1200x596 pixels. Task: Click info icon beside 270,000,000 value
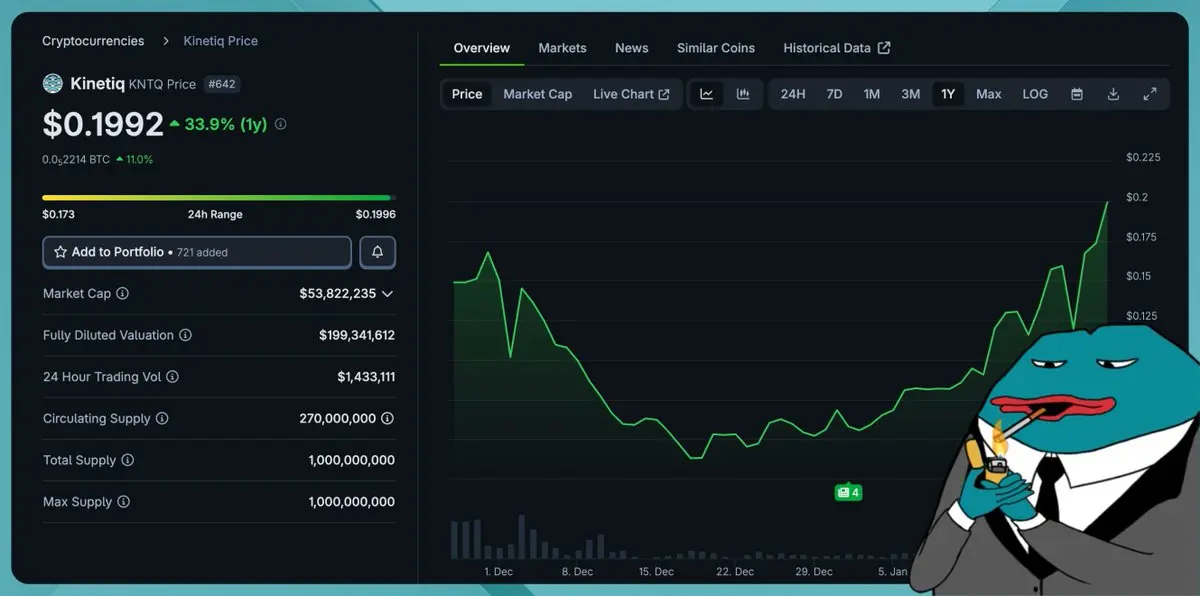[388, 418]
